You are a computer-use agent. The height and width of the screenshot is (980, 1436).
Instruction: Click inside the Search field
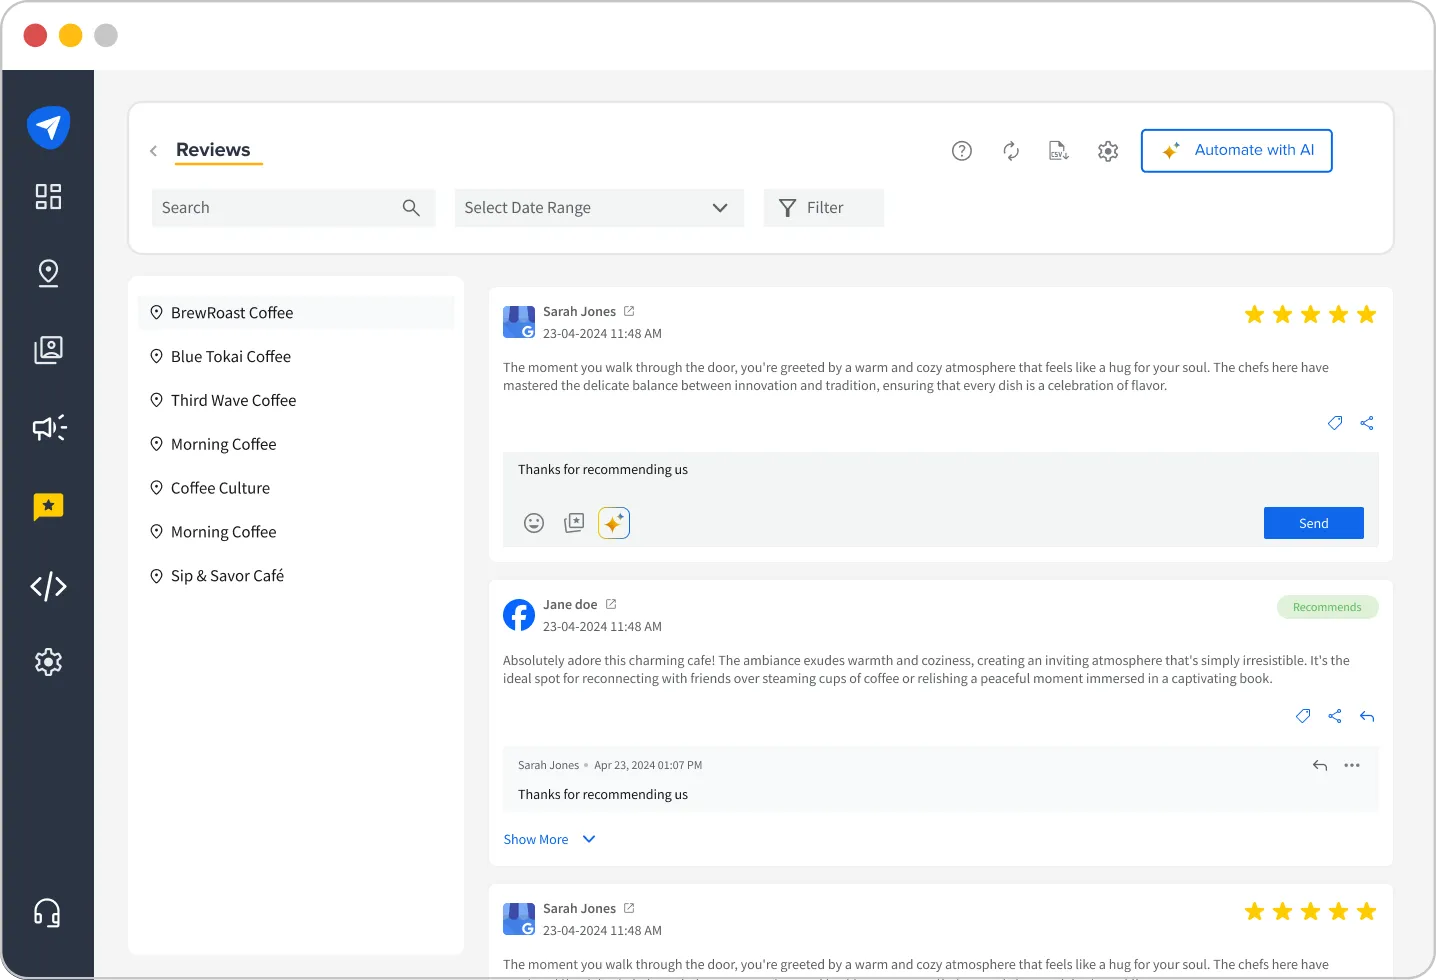(280, 207)
